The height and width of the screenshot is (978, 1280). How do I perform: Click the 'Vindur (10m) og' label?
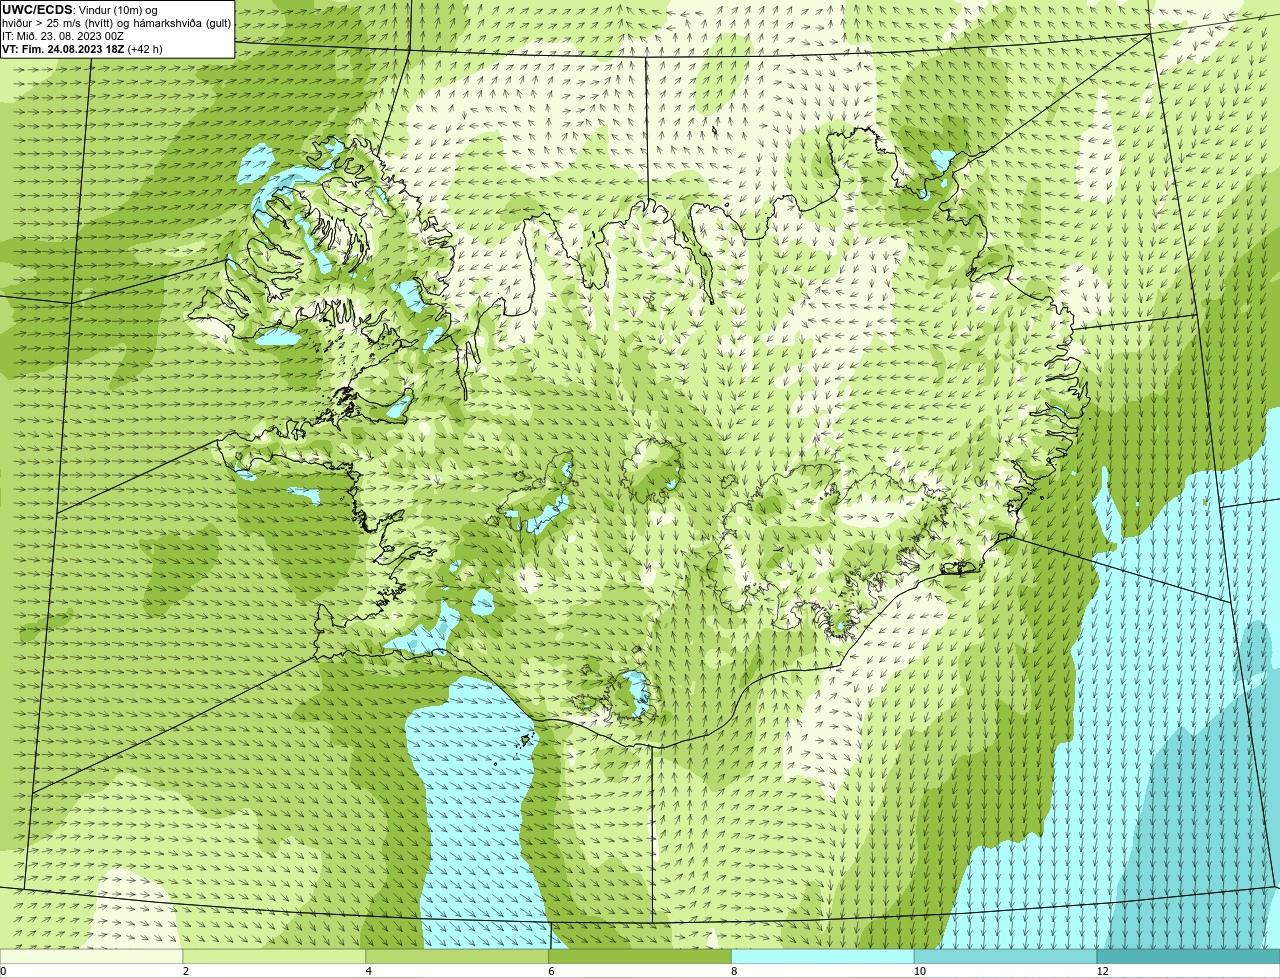[x=117, y=9]
